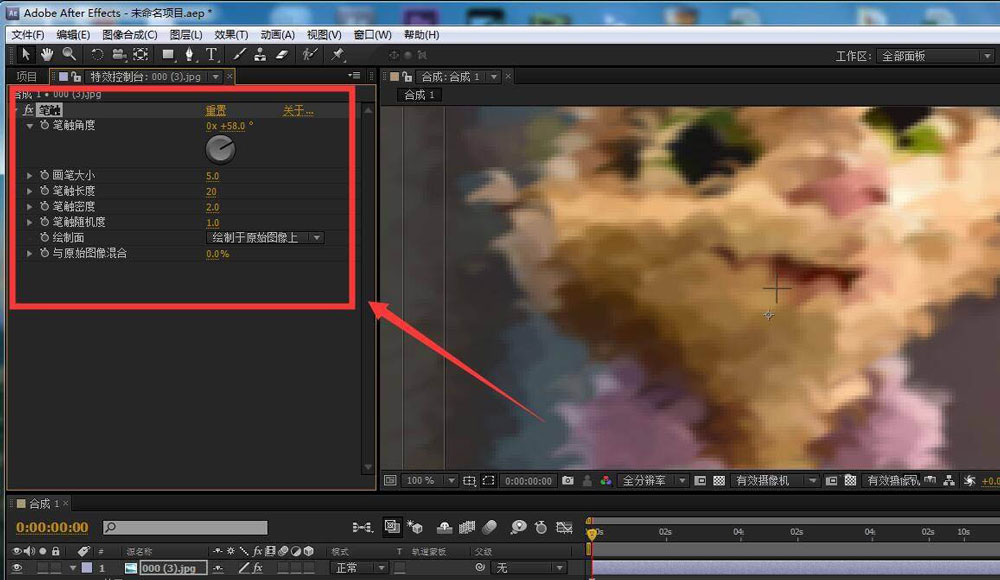Viewport: 1000px width, 580px height.
Task: Select the Horizontal Type tool
Action: click(212, 55)
